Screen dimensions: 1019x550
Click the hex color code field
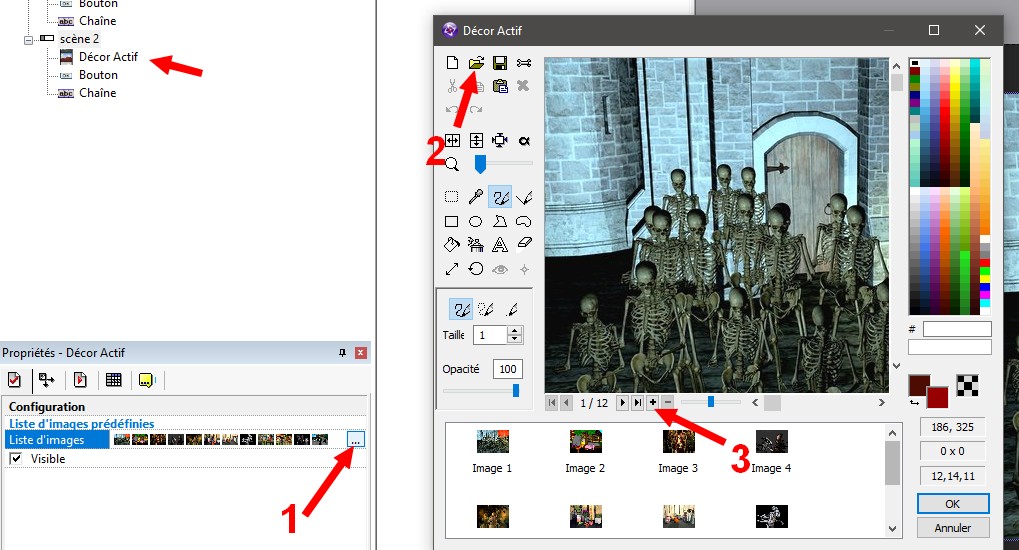[x=957, y=329]
